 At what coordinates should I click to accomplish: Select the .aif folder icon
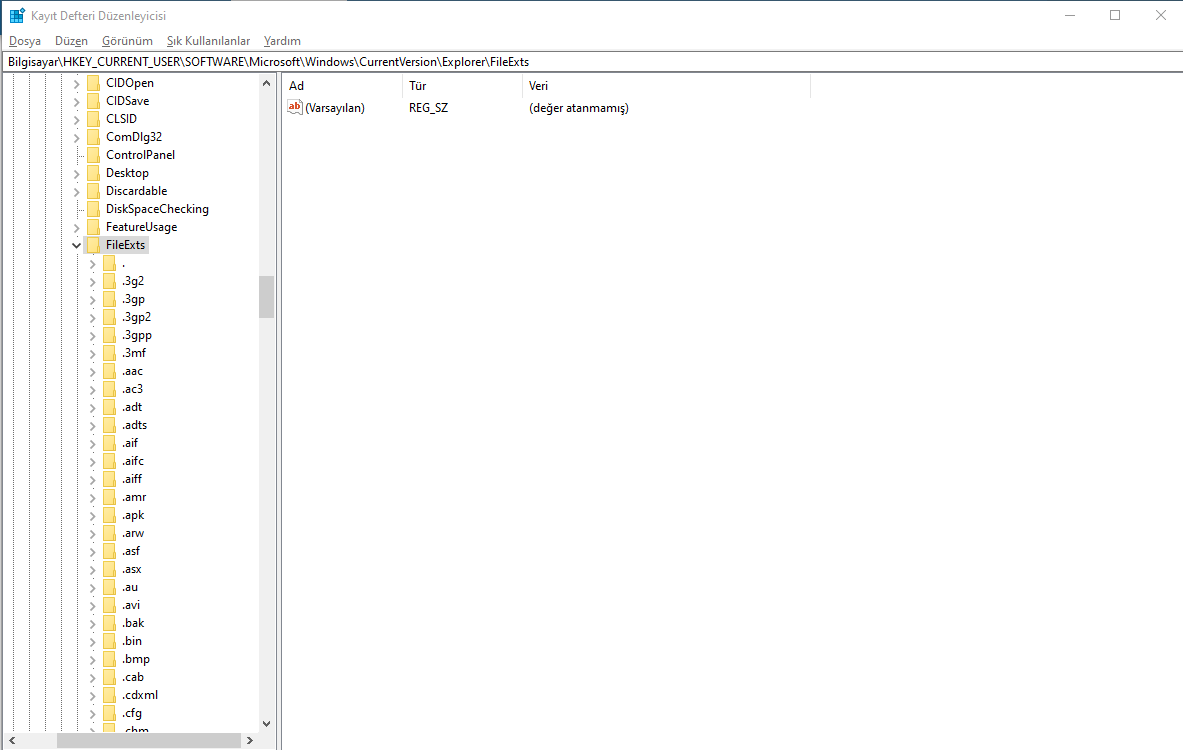click(109, 443)
